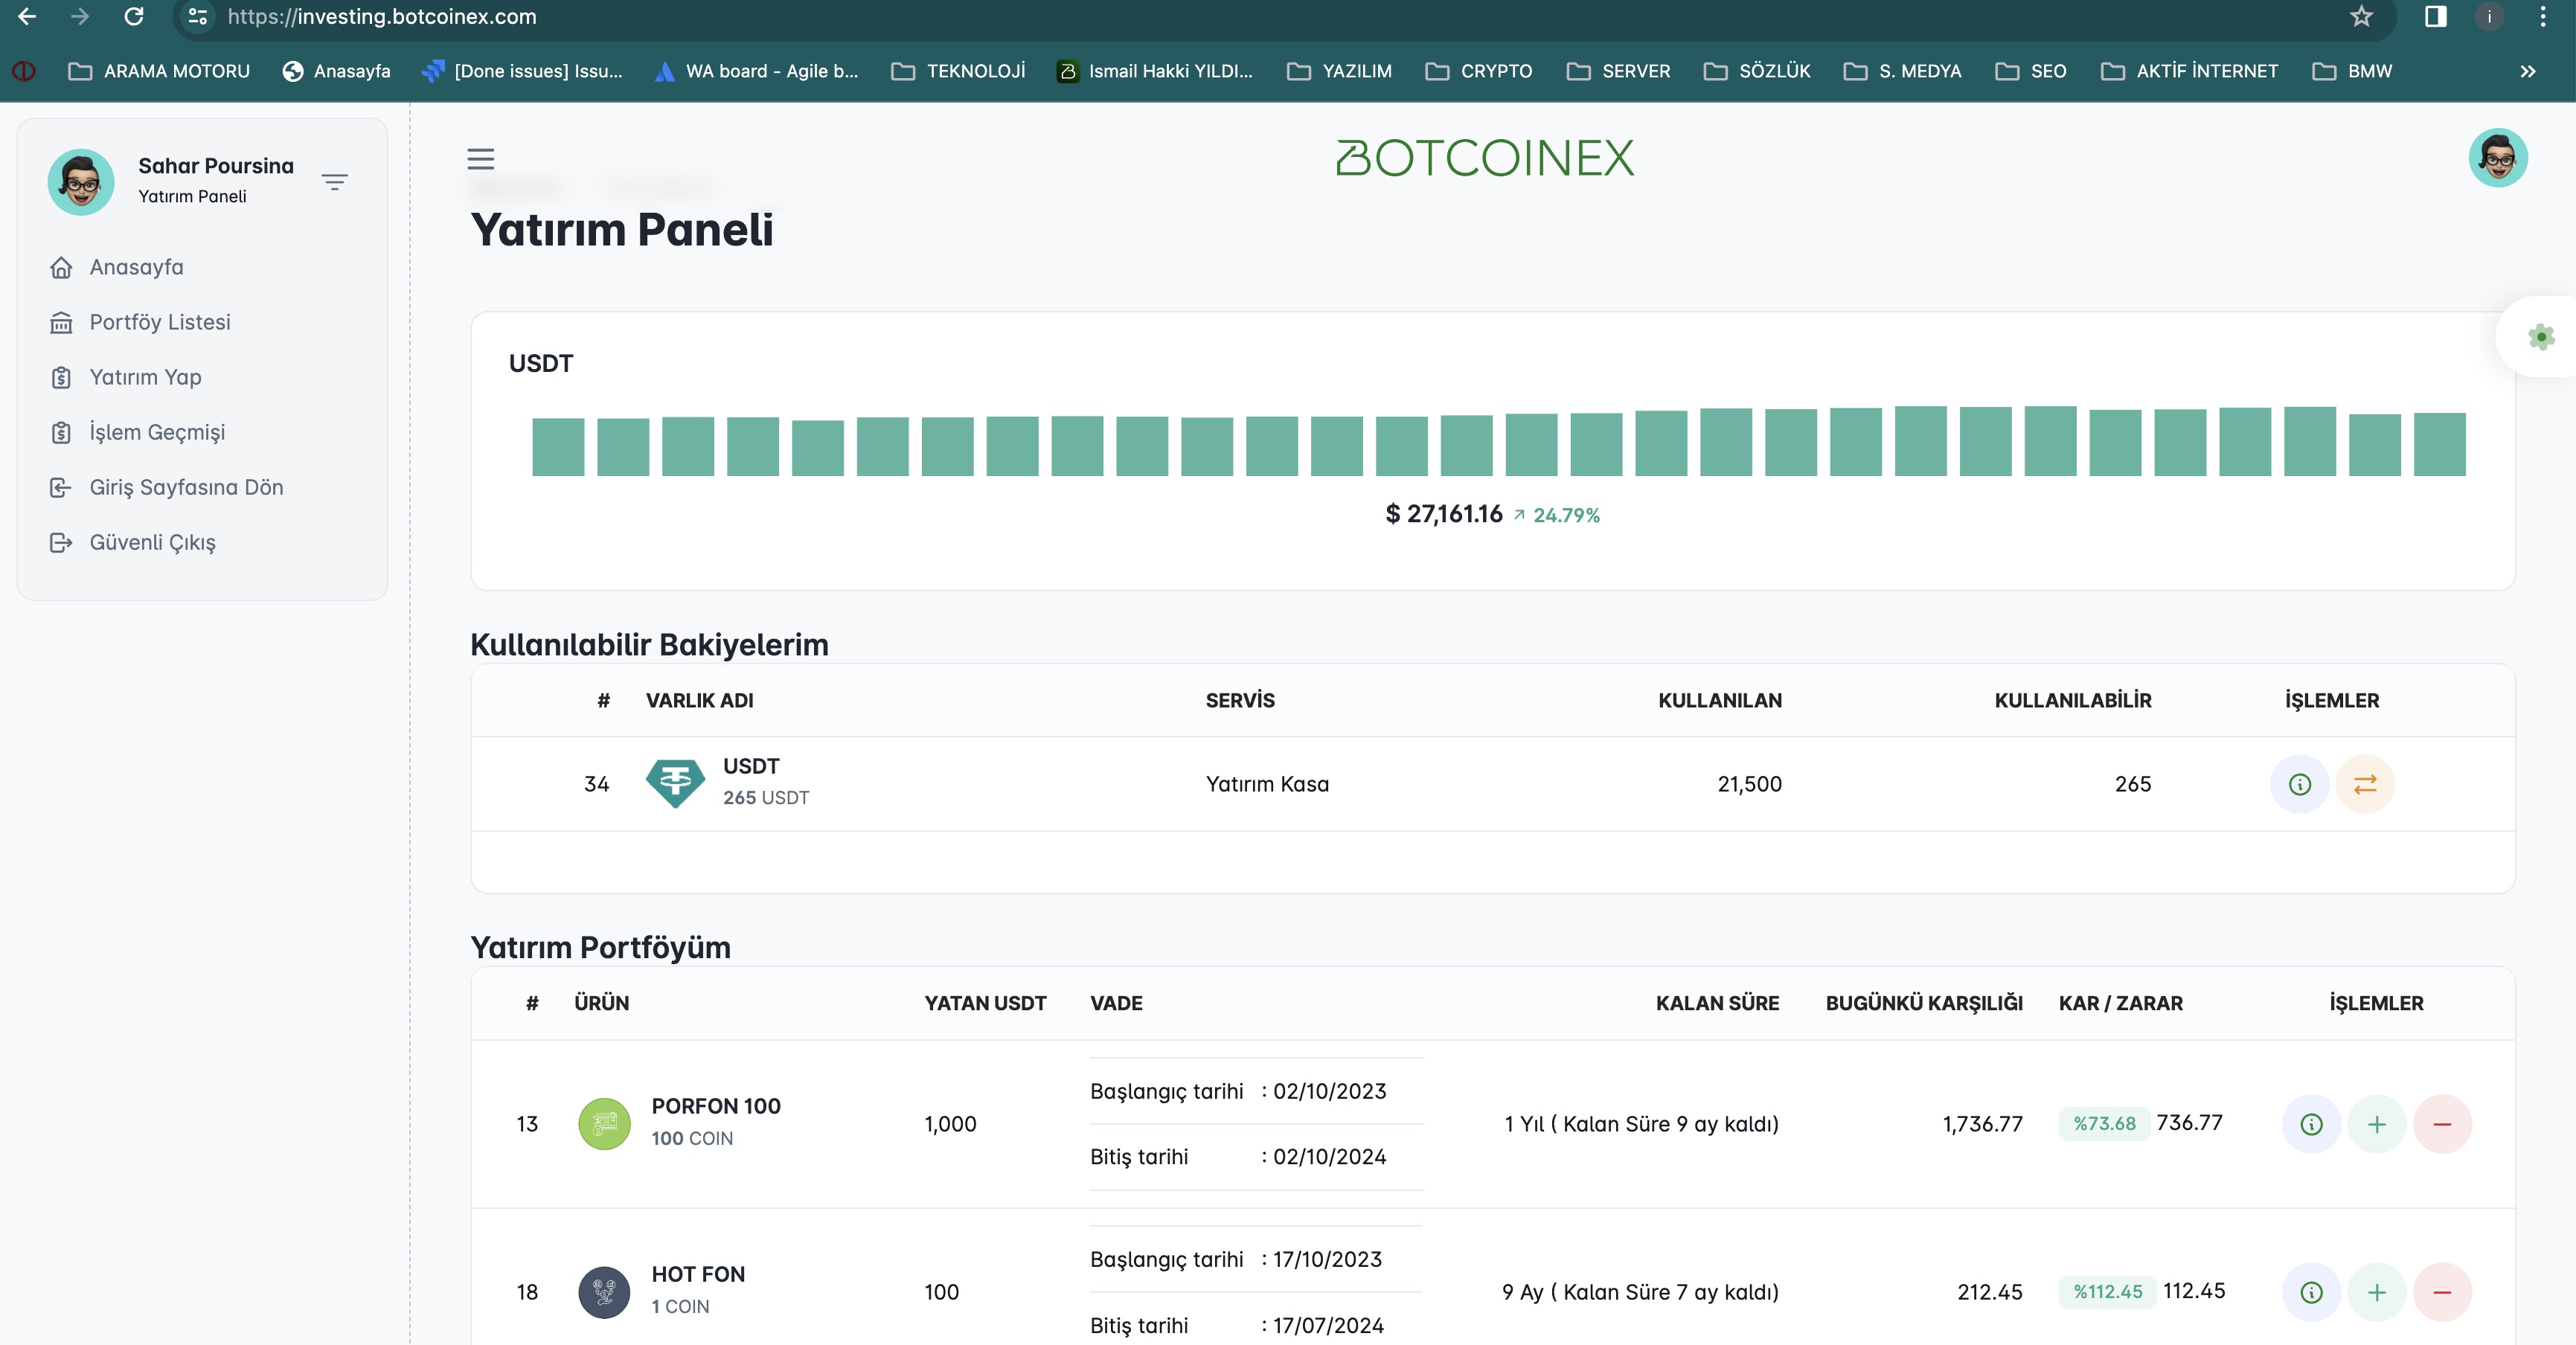Click the PORFON 100 product icon
This screenshot has width=2576, height=1345.
point(604,1124)
